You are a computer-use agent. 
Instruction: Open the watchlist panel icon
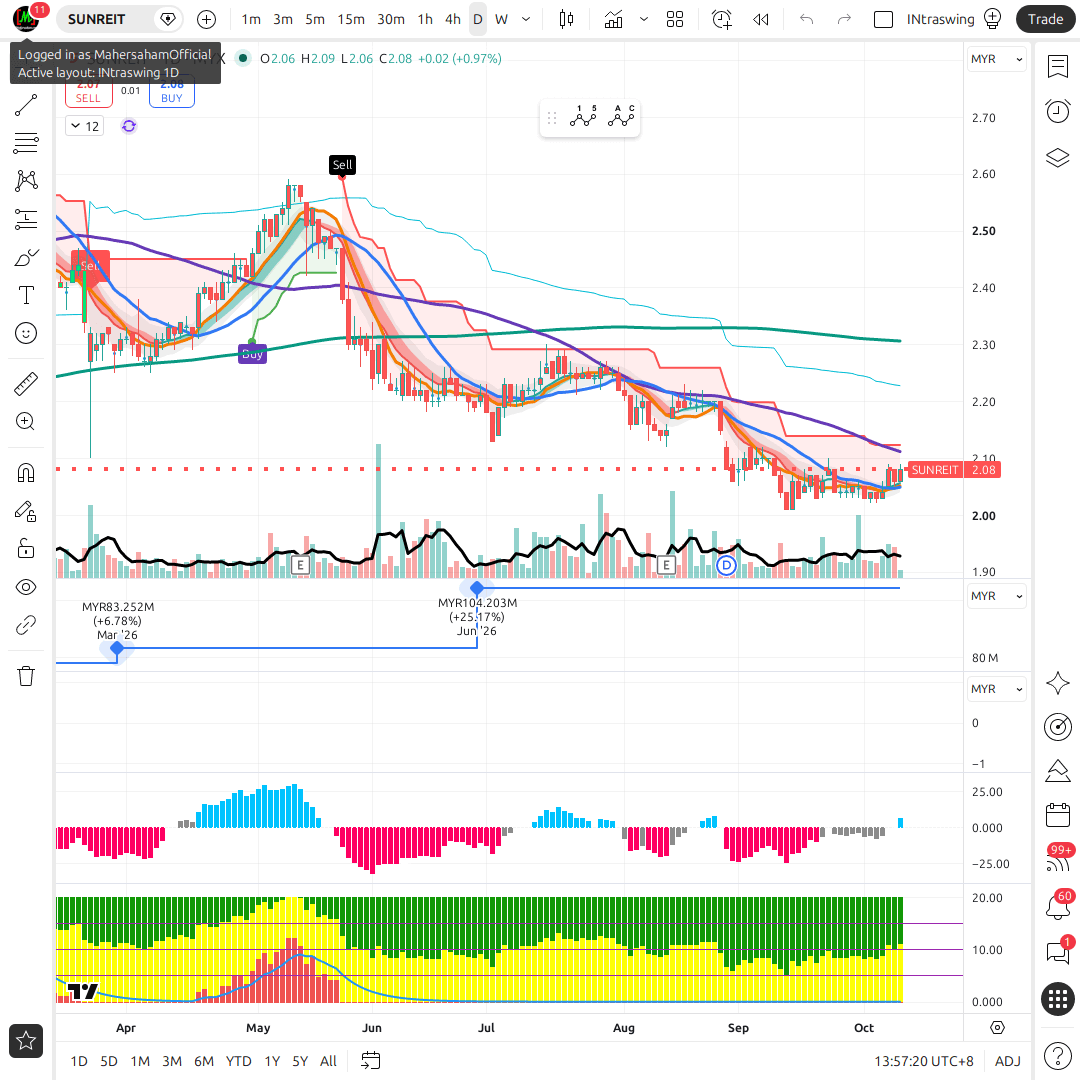[1057, 66]
